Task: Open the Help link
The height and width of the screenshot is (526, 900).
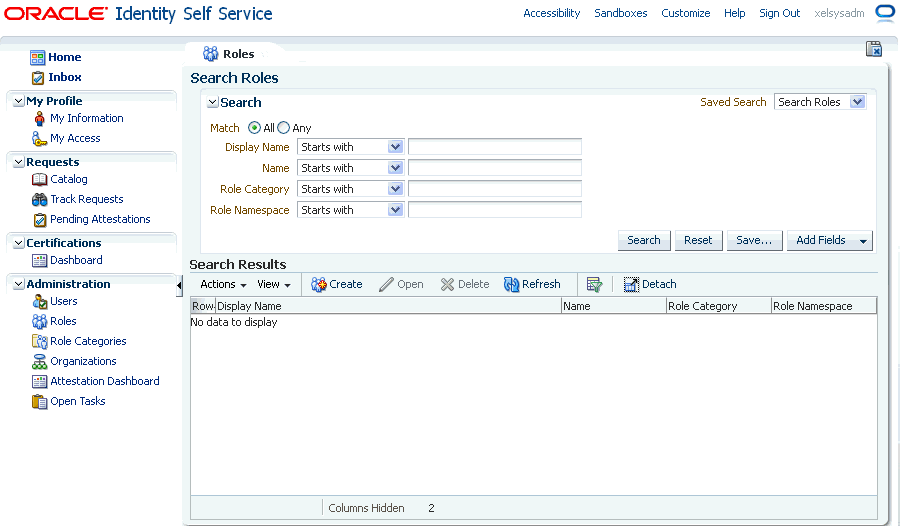Action: pos(734,13)
